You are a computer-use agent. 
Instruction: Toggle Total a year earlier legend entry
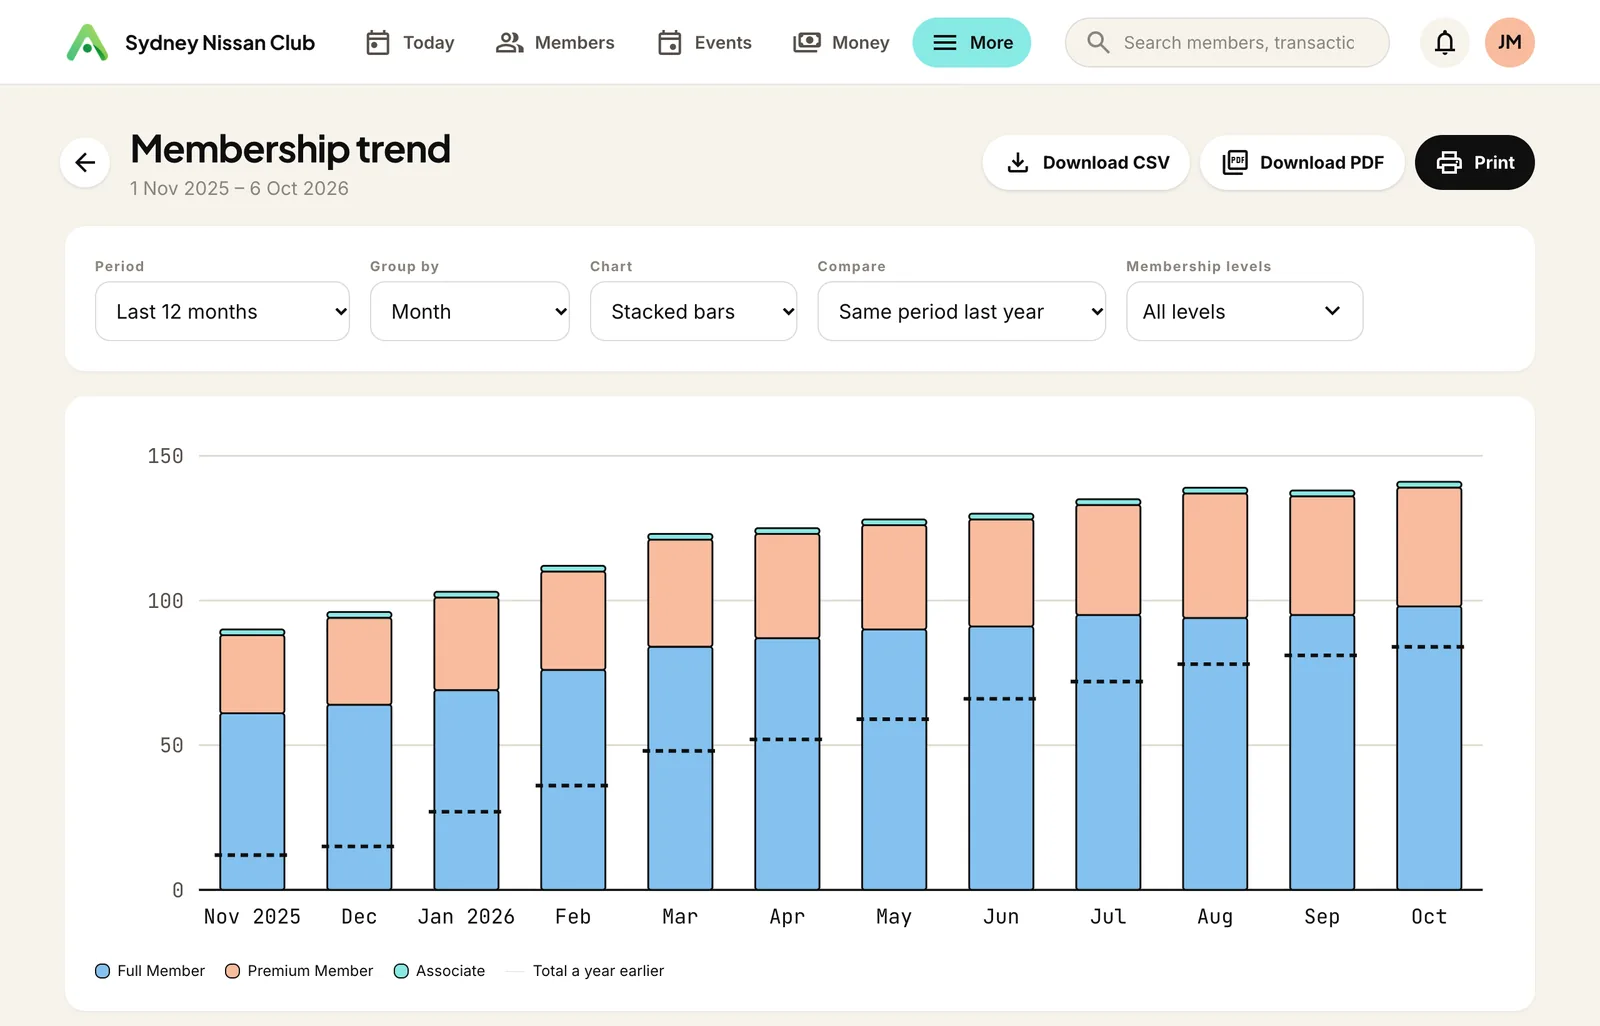pyautogui.click(x=585, y=971)
